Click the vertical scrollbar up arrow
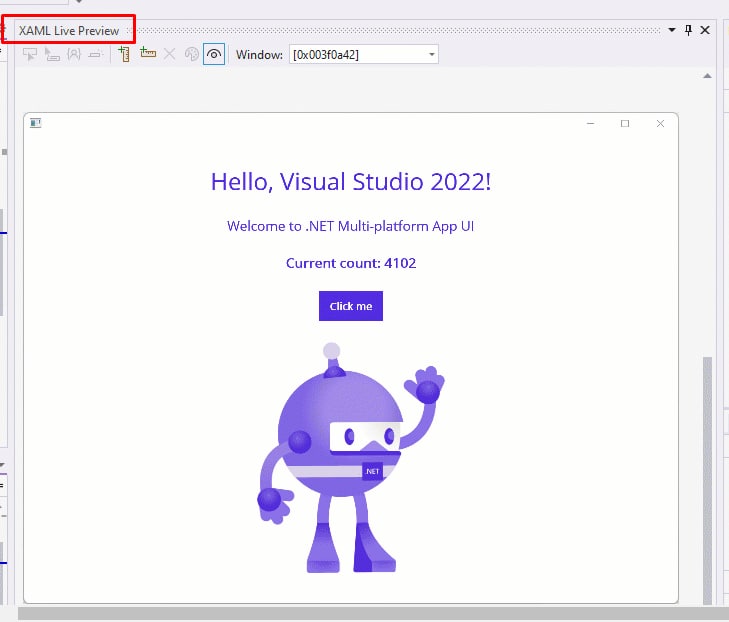This screenshot has width=729, height=622. tap(708, 76)
